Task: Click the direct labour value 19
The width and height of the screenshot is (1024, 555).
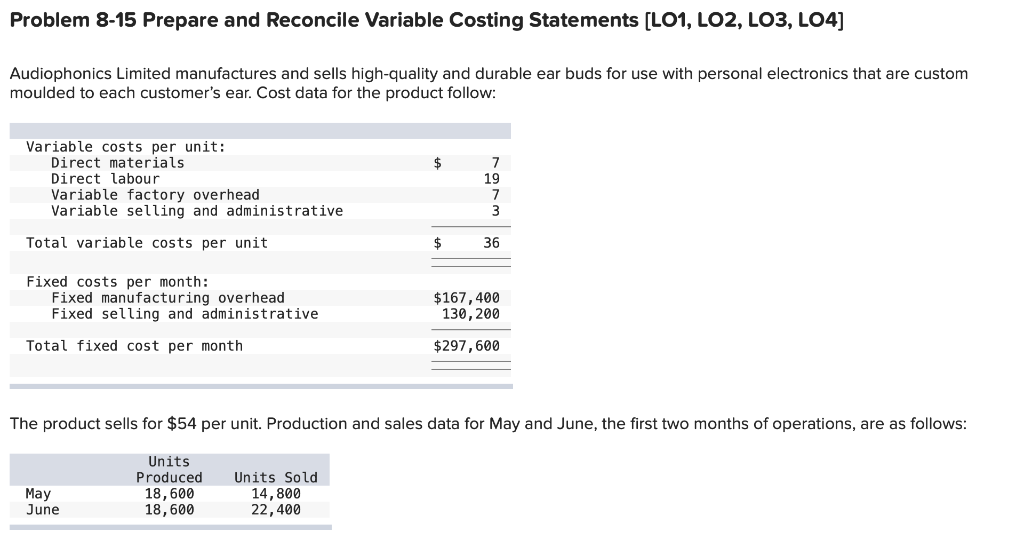Action: pos(492,179)
